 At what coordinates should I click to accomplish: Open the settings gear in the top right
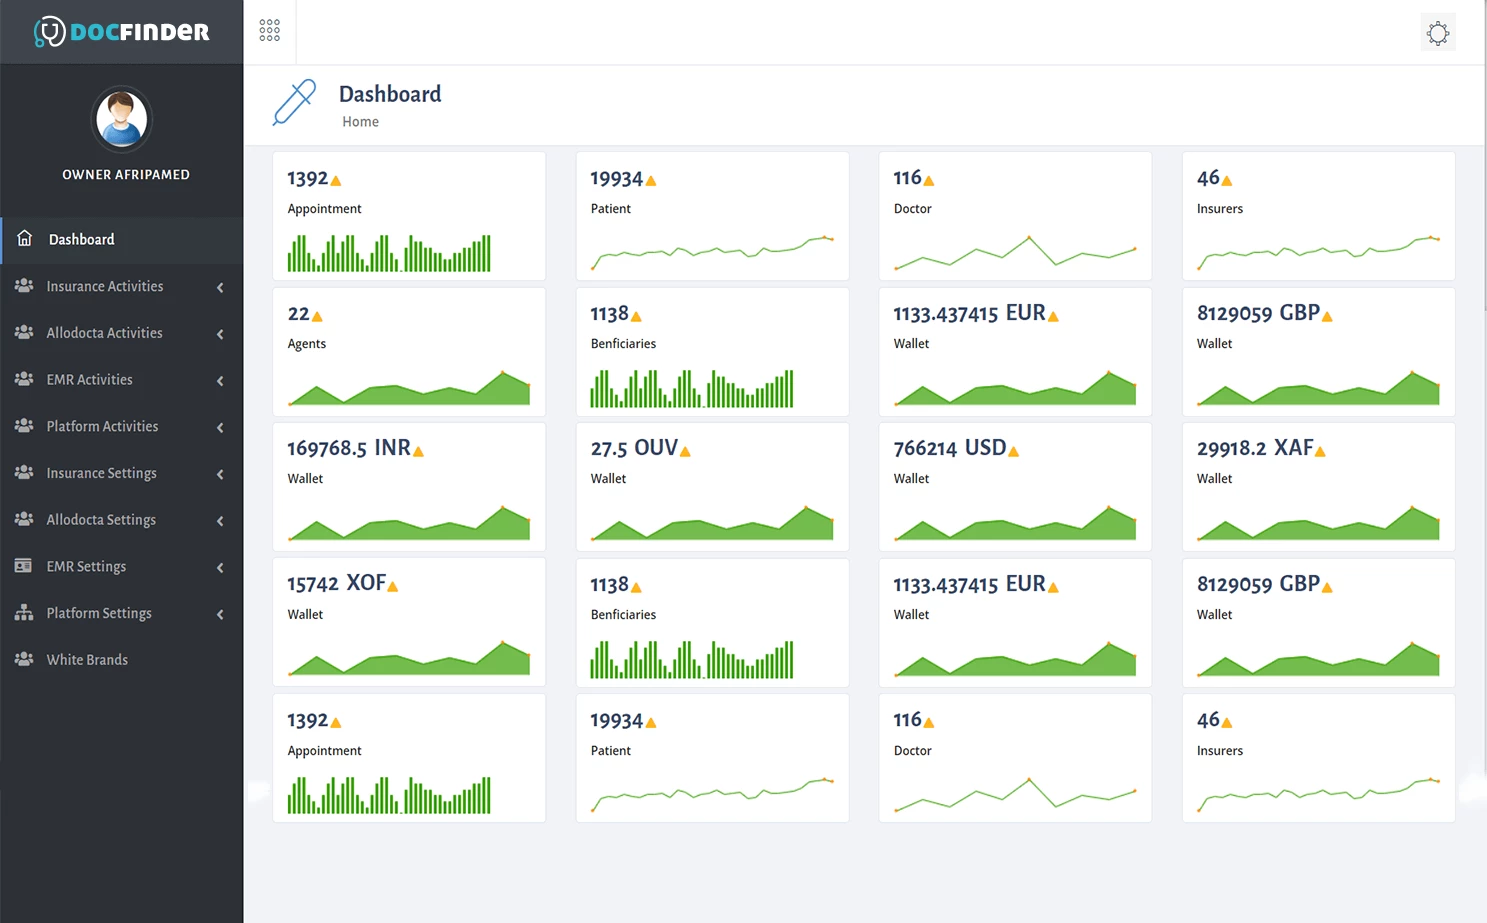coord(1438,32)
